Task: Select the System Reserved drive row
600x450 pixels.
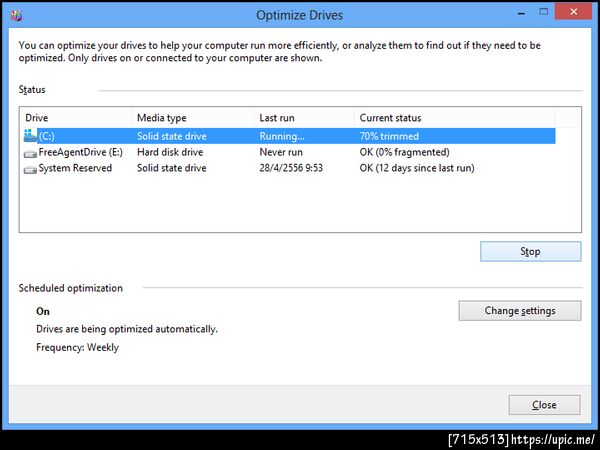Action: tap(75, 168)
